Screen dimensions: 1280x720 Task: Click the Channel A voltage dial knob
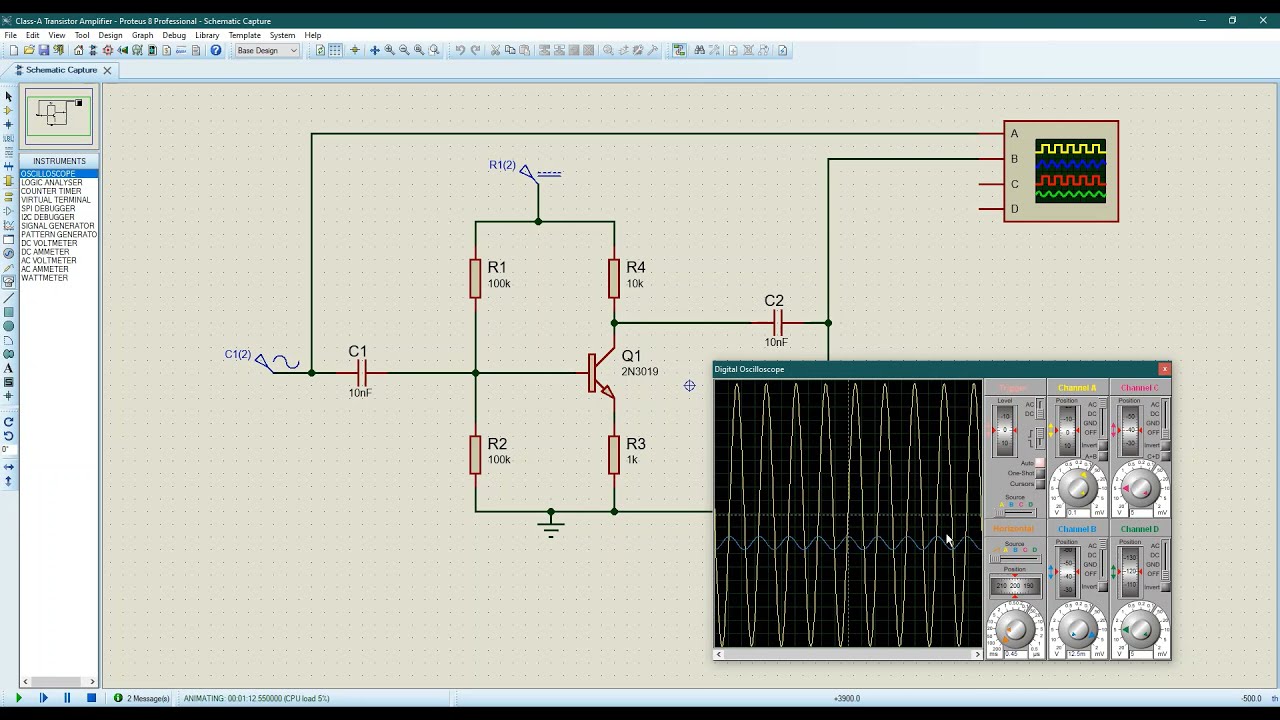(x=1076, y=487)
